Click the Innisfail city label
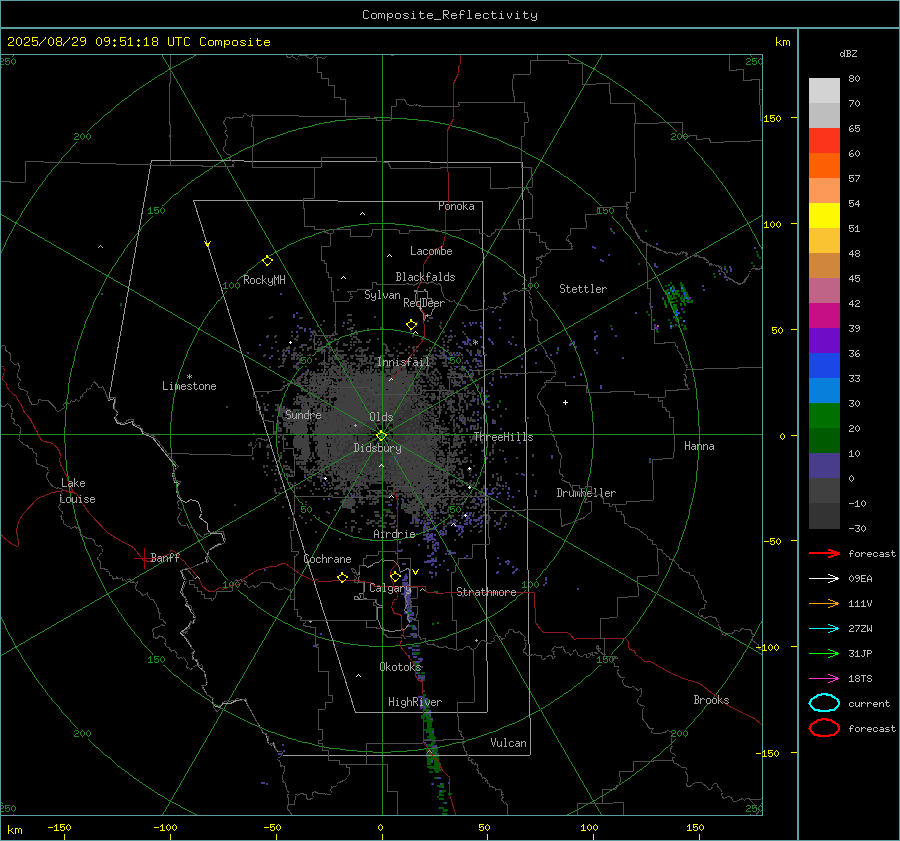 click(x=404, y=362)
